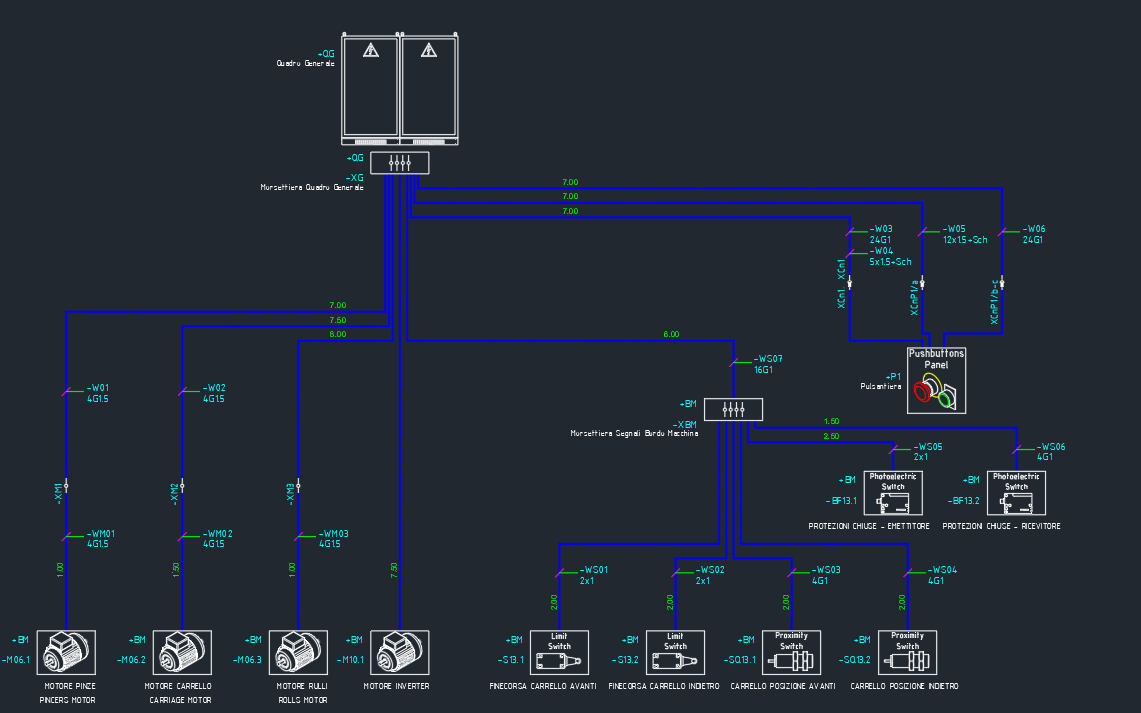This screenshot has width=1141, height=713.
Task: Click the Photoelectric Switch receiver -BF13.2
Action: (1016, 492)
